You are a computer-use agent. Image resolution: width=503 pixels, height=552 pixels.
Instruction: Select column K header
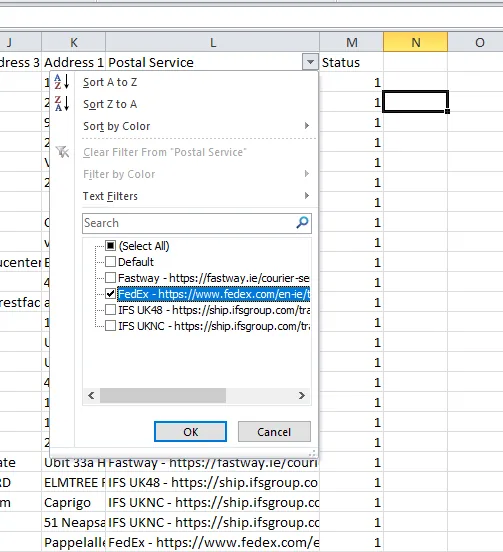point(74,42)
